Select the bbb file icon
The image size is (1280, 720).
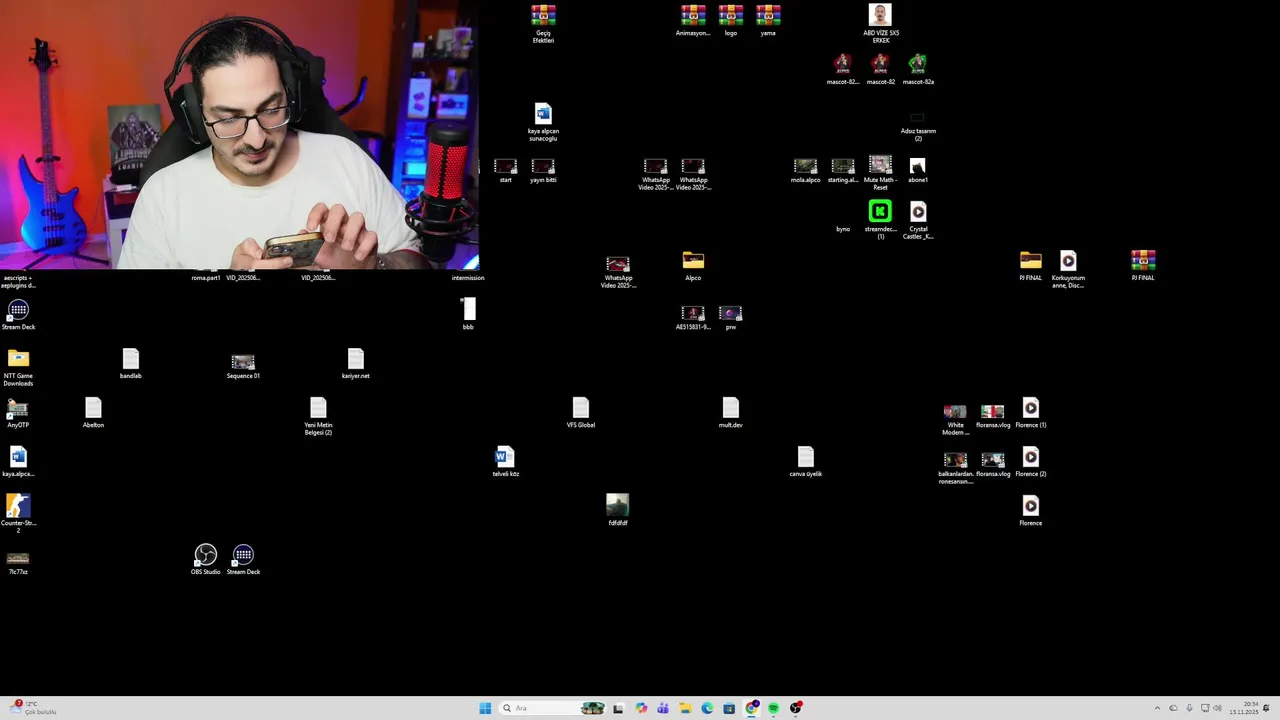click(468, 309)
